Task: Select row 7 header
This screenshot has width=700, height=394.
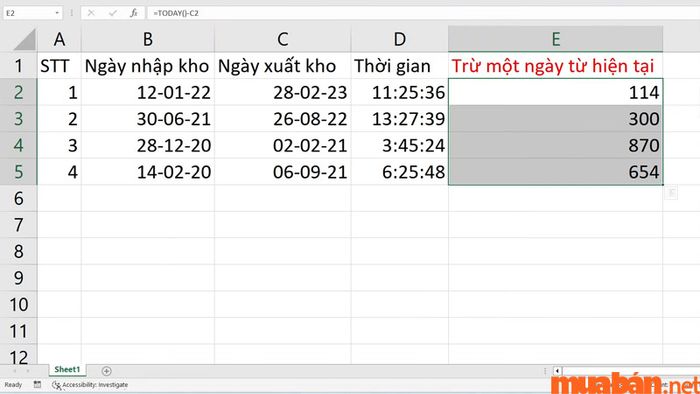Action: tap(18, 225)
